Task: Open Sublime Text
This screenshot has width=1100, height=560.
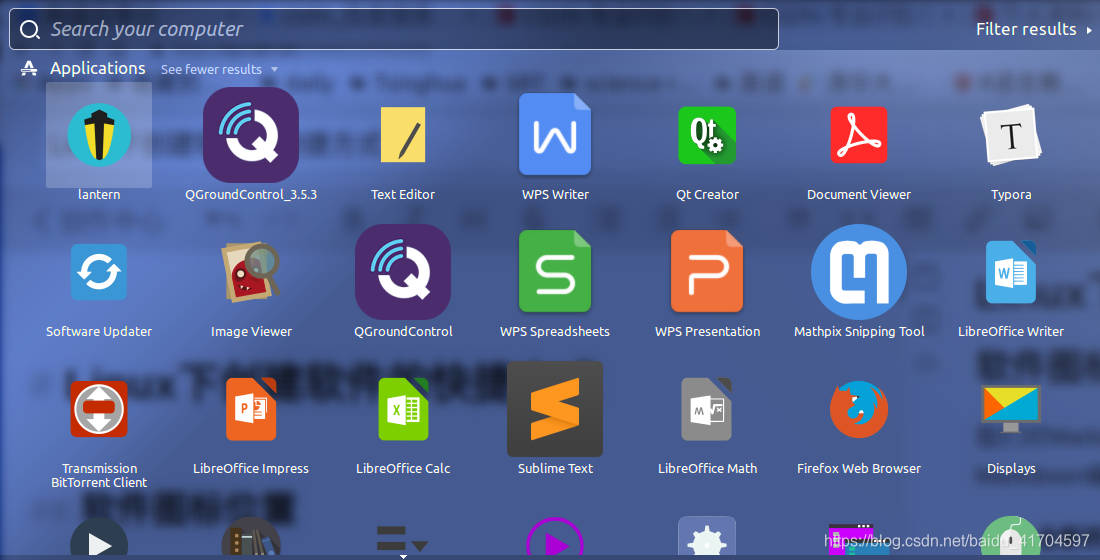Action: click(555, 408)
